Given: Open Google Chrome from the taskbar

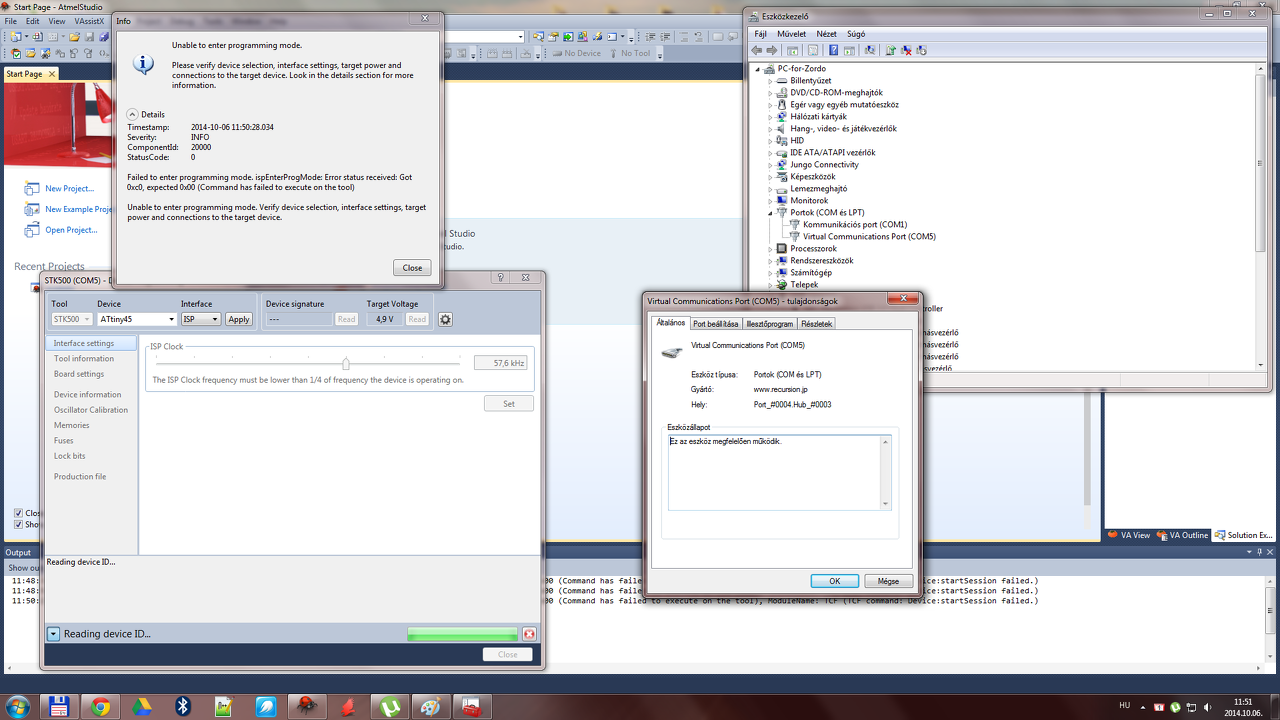Looking at the screenshot, I should [x=100, y=706].
